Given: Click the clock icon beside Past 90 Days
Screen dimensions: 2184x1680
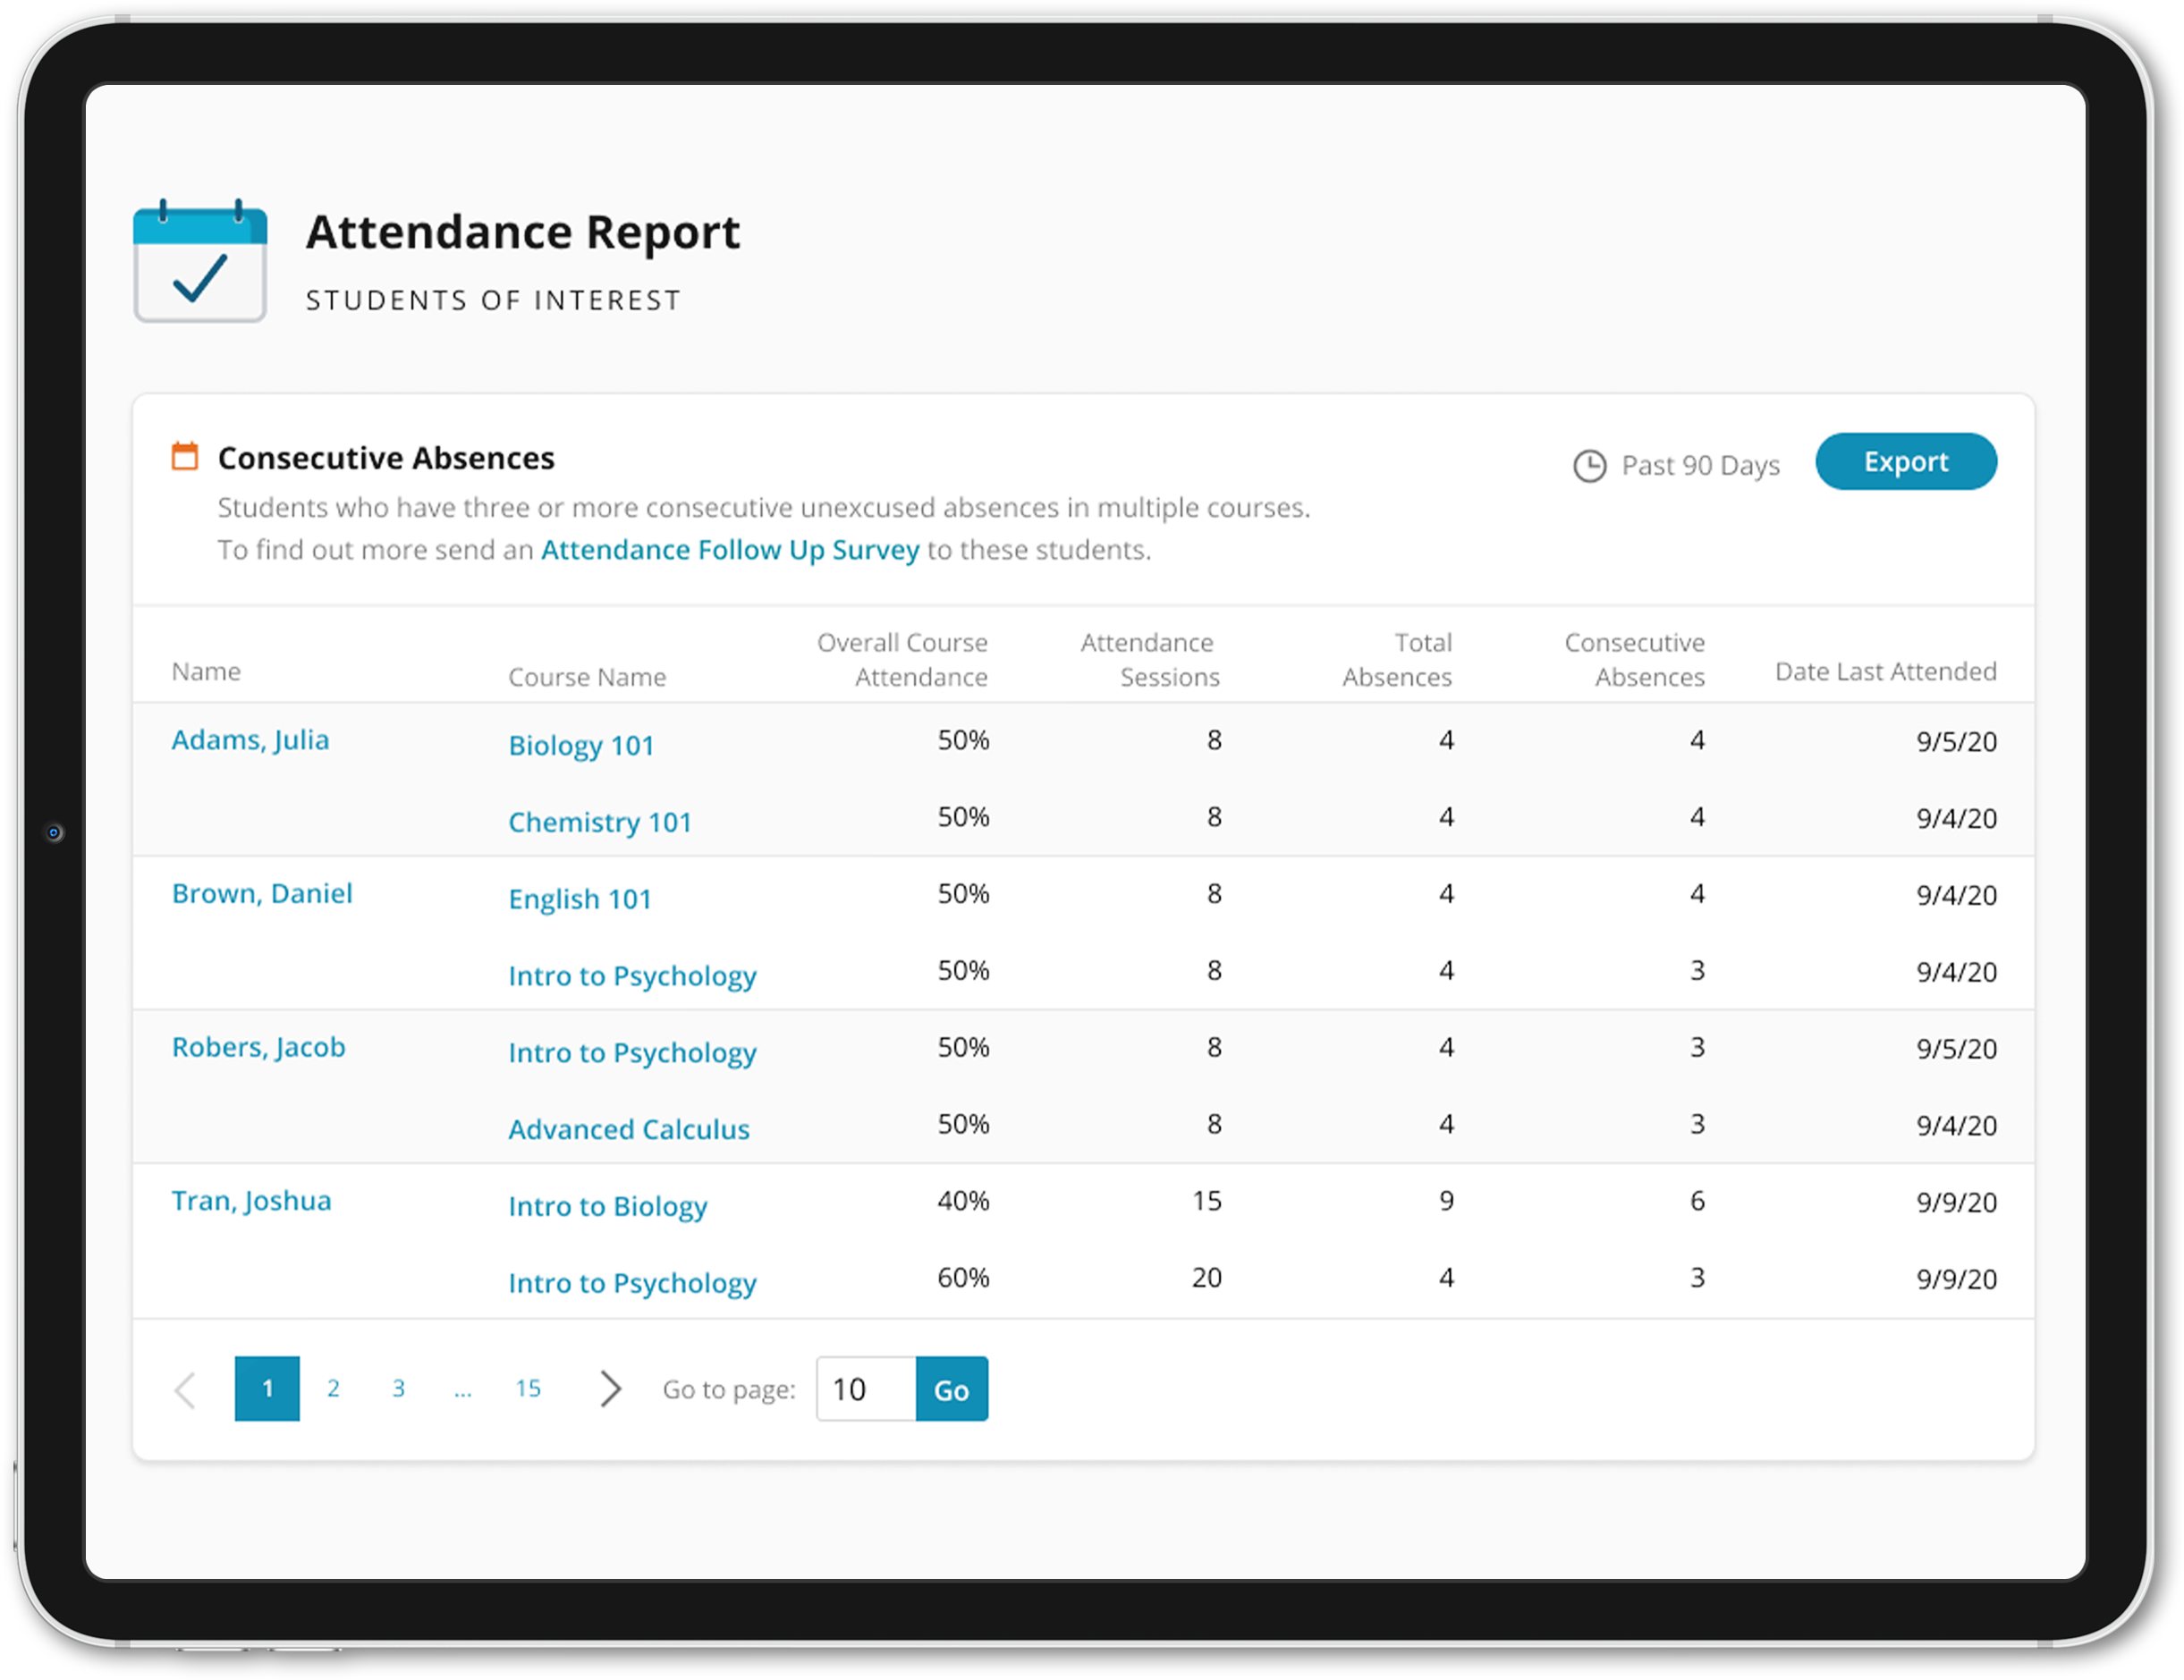Looking at the screenshot, I should pos(1589,466).
